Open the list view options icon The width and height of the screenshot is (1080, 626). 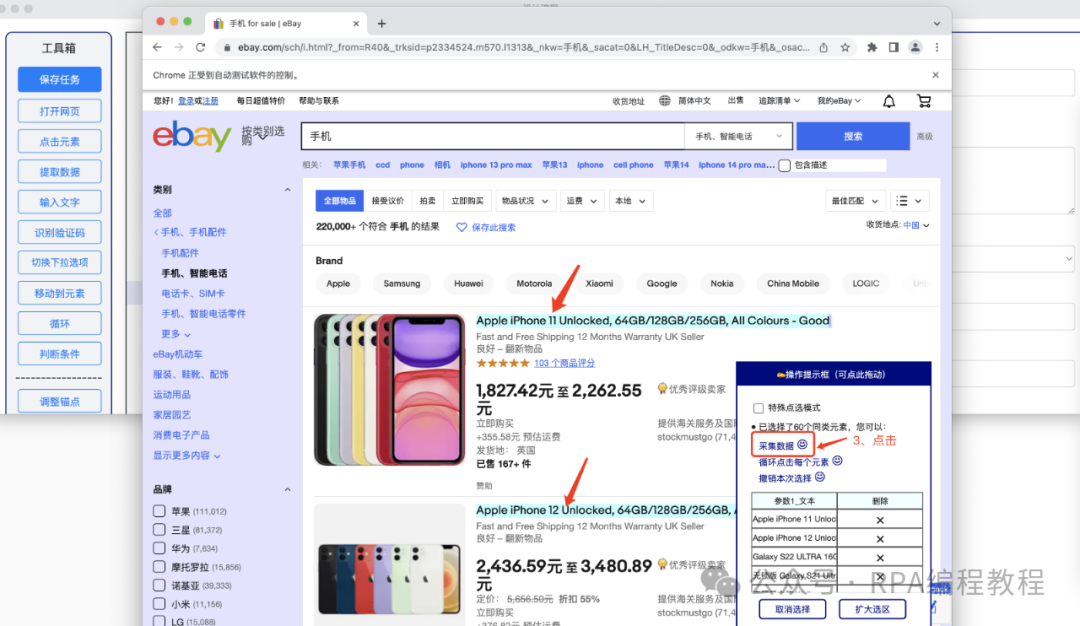908,201
